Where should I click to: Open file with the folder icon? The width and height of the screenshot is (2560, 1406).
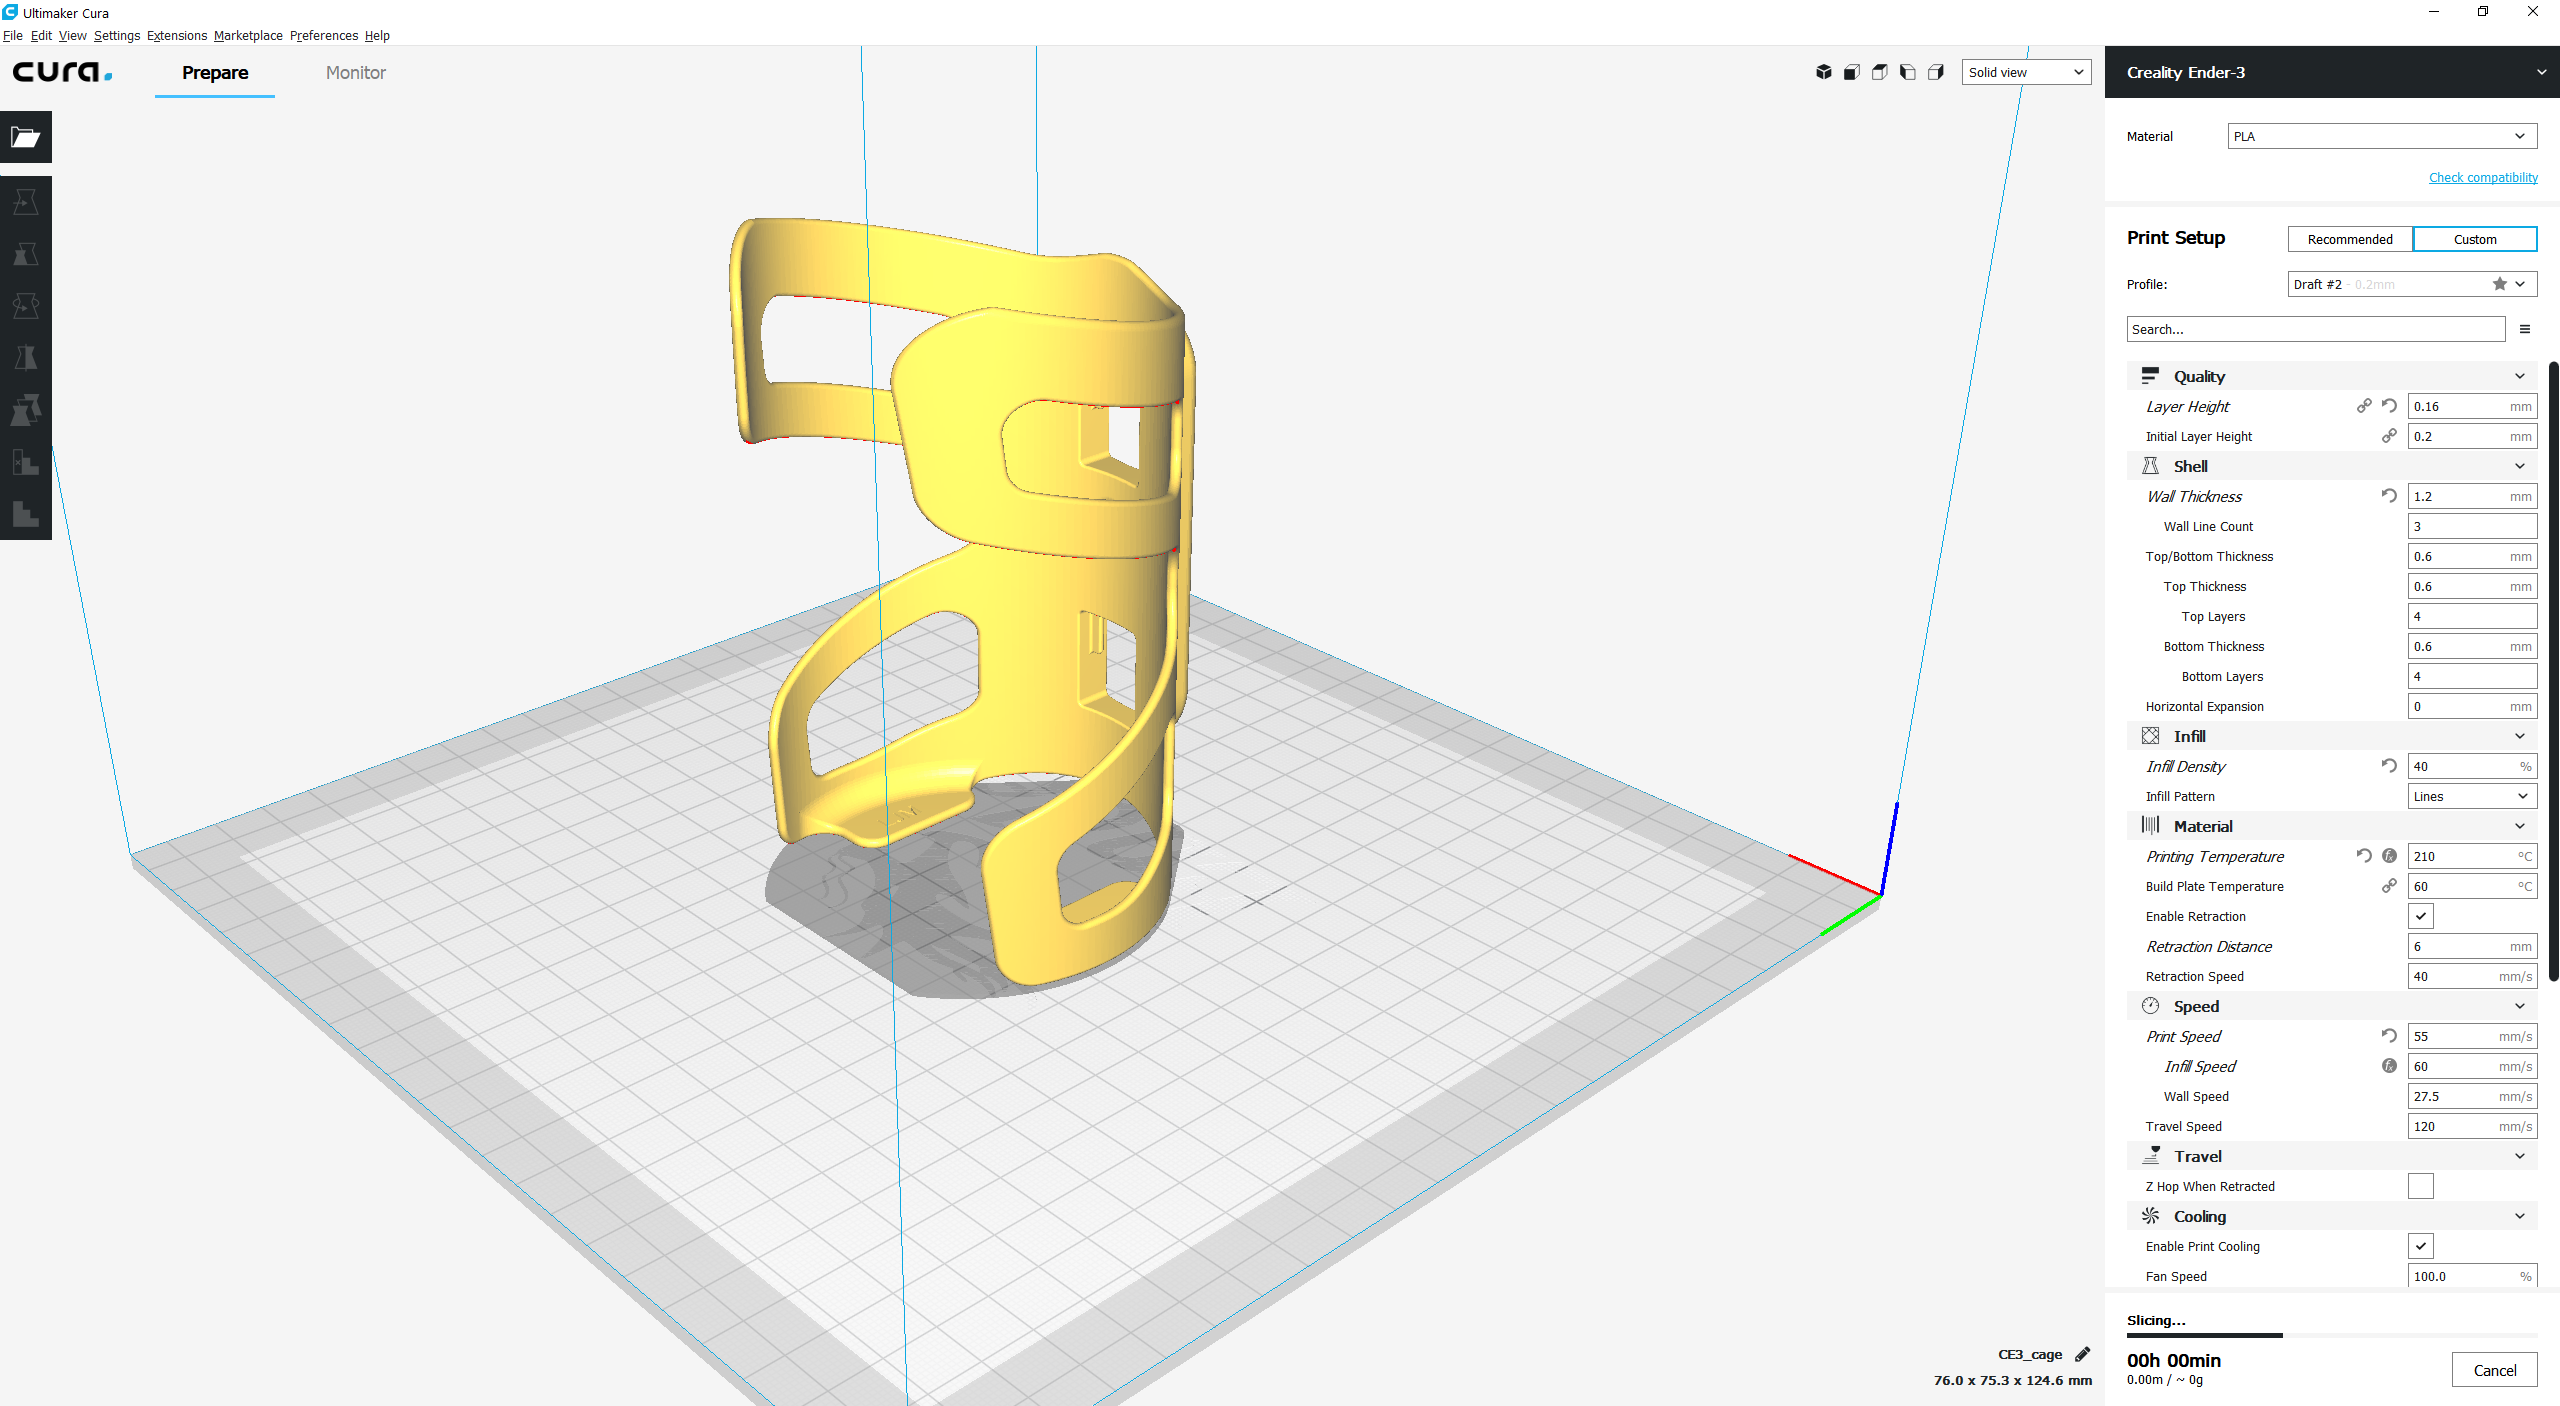[26, 137]
